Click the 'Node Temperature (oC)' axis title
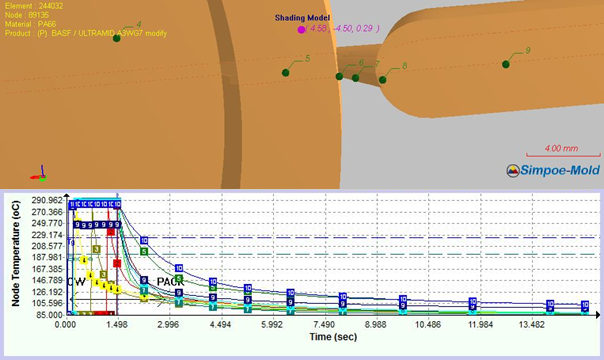604x360 pixels. (x=15, y=254)
